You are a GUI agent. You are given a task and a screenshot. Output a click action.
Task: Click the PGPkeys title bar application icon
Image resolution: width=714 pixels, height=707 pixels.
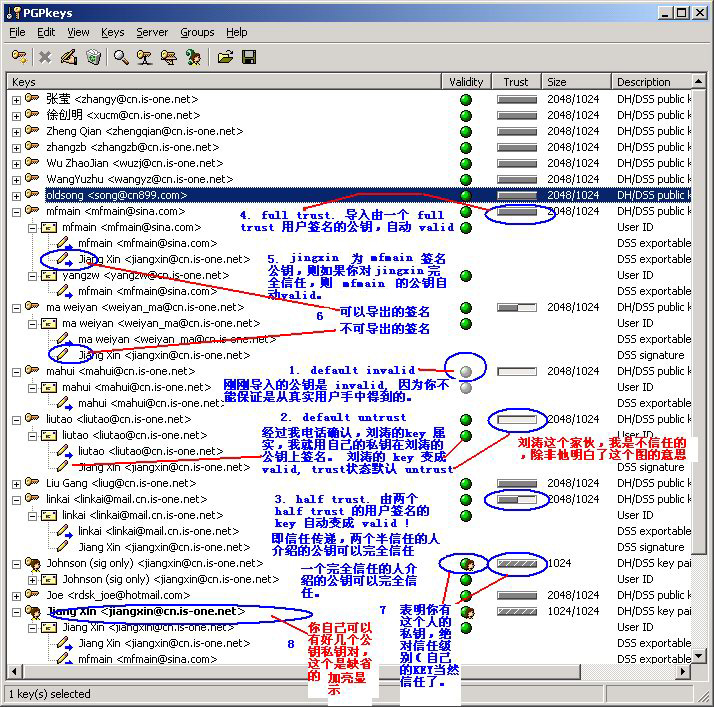[14, 13]
